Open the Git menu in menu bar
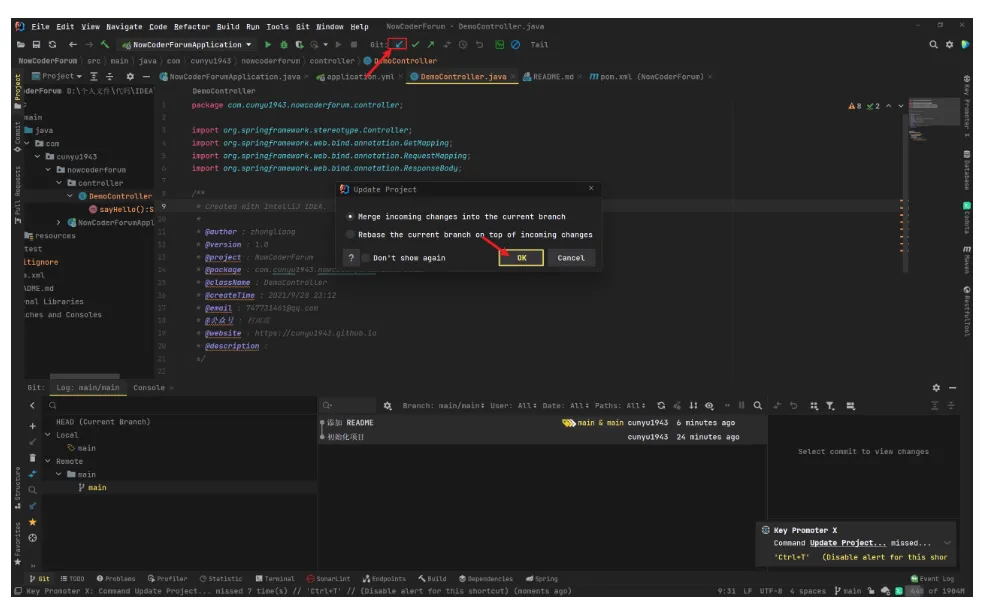This screenshot has width=984, height=616. click(x=302, y=26)
